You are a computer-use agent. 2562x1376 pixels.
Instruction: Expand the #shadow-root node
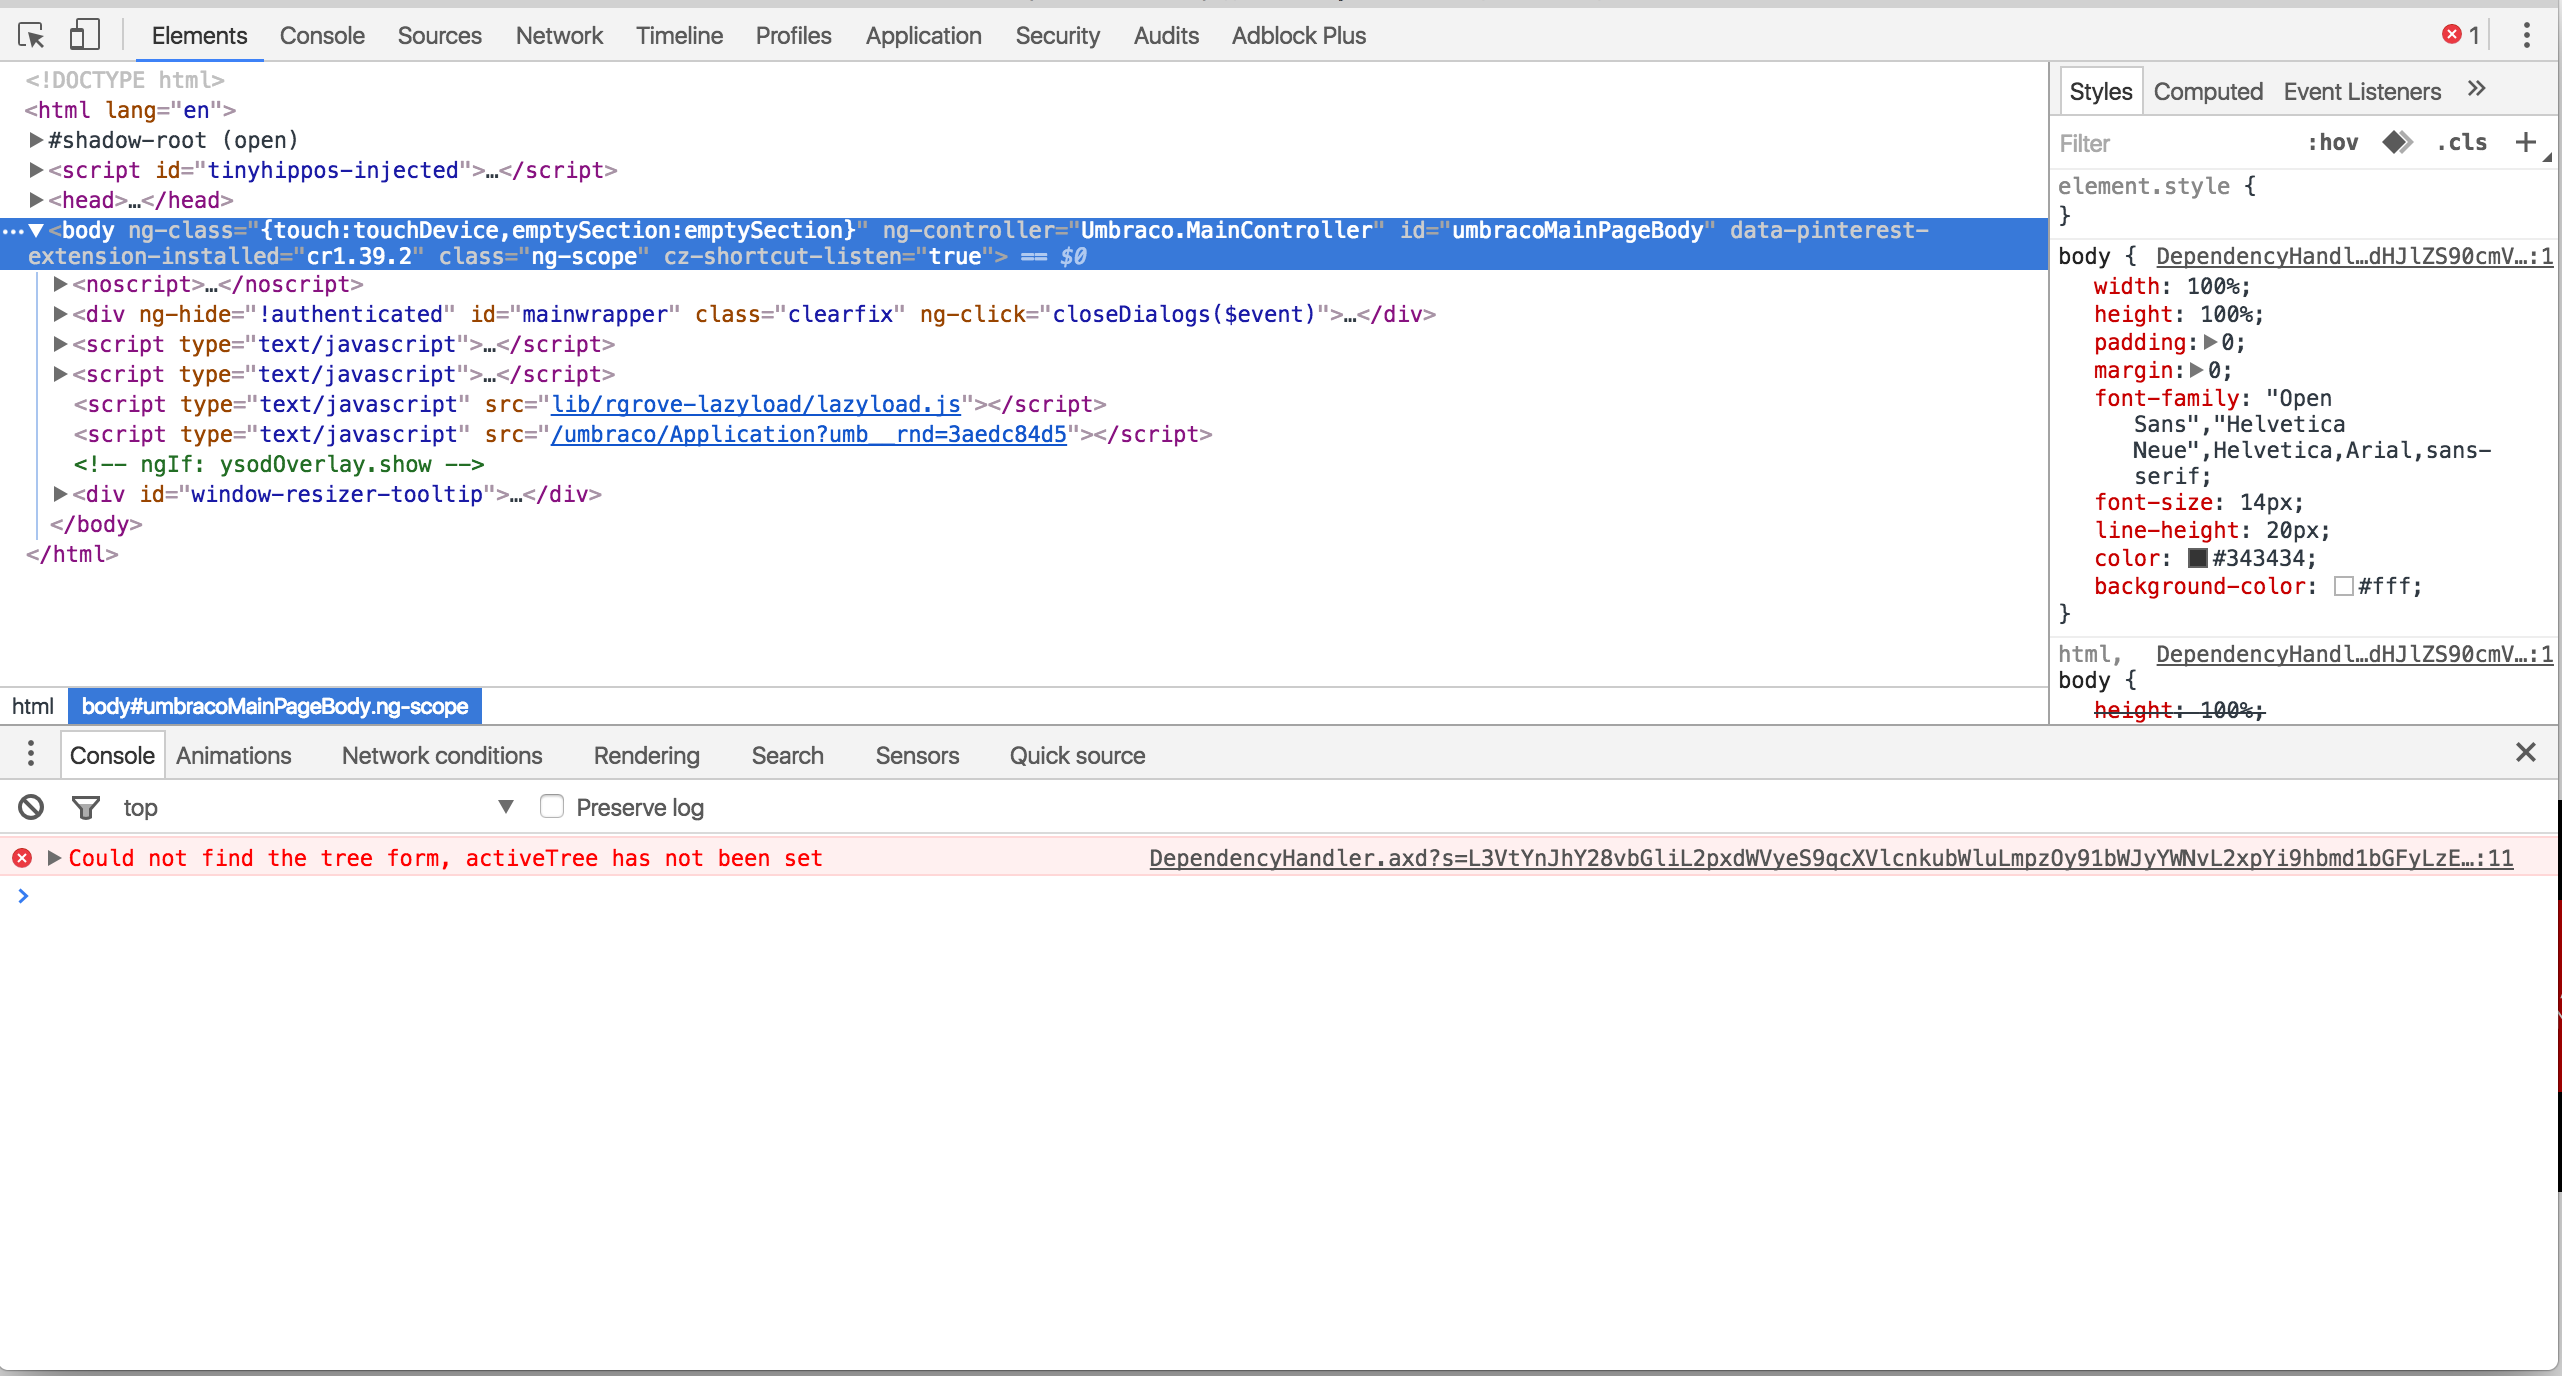click(36, 140)
